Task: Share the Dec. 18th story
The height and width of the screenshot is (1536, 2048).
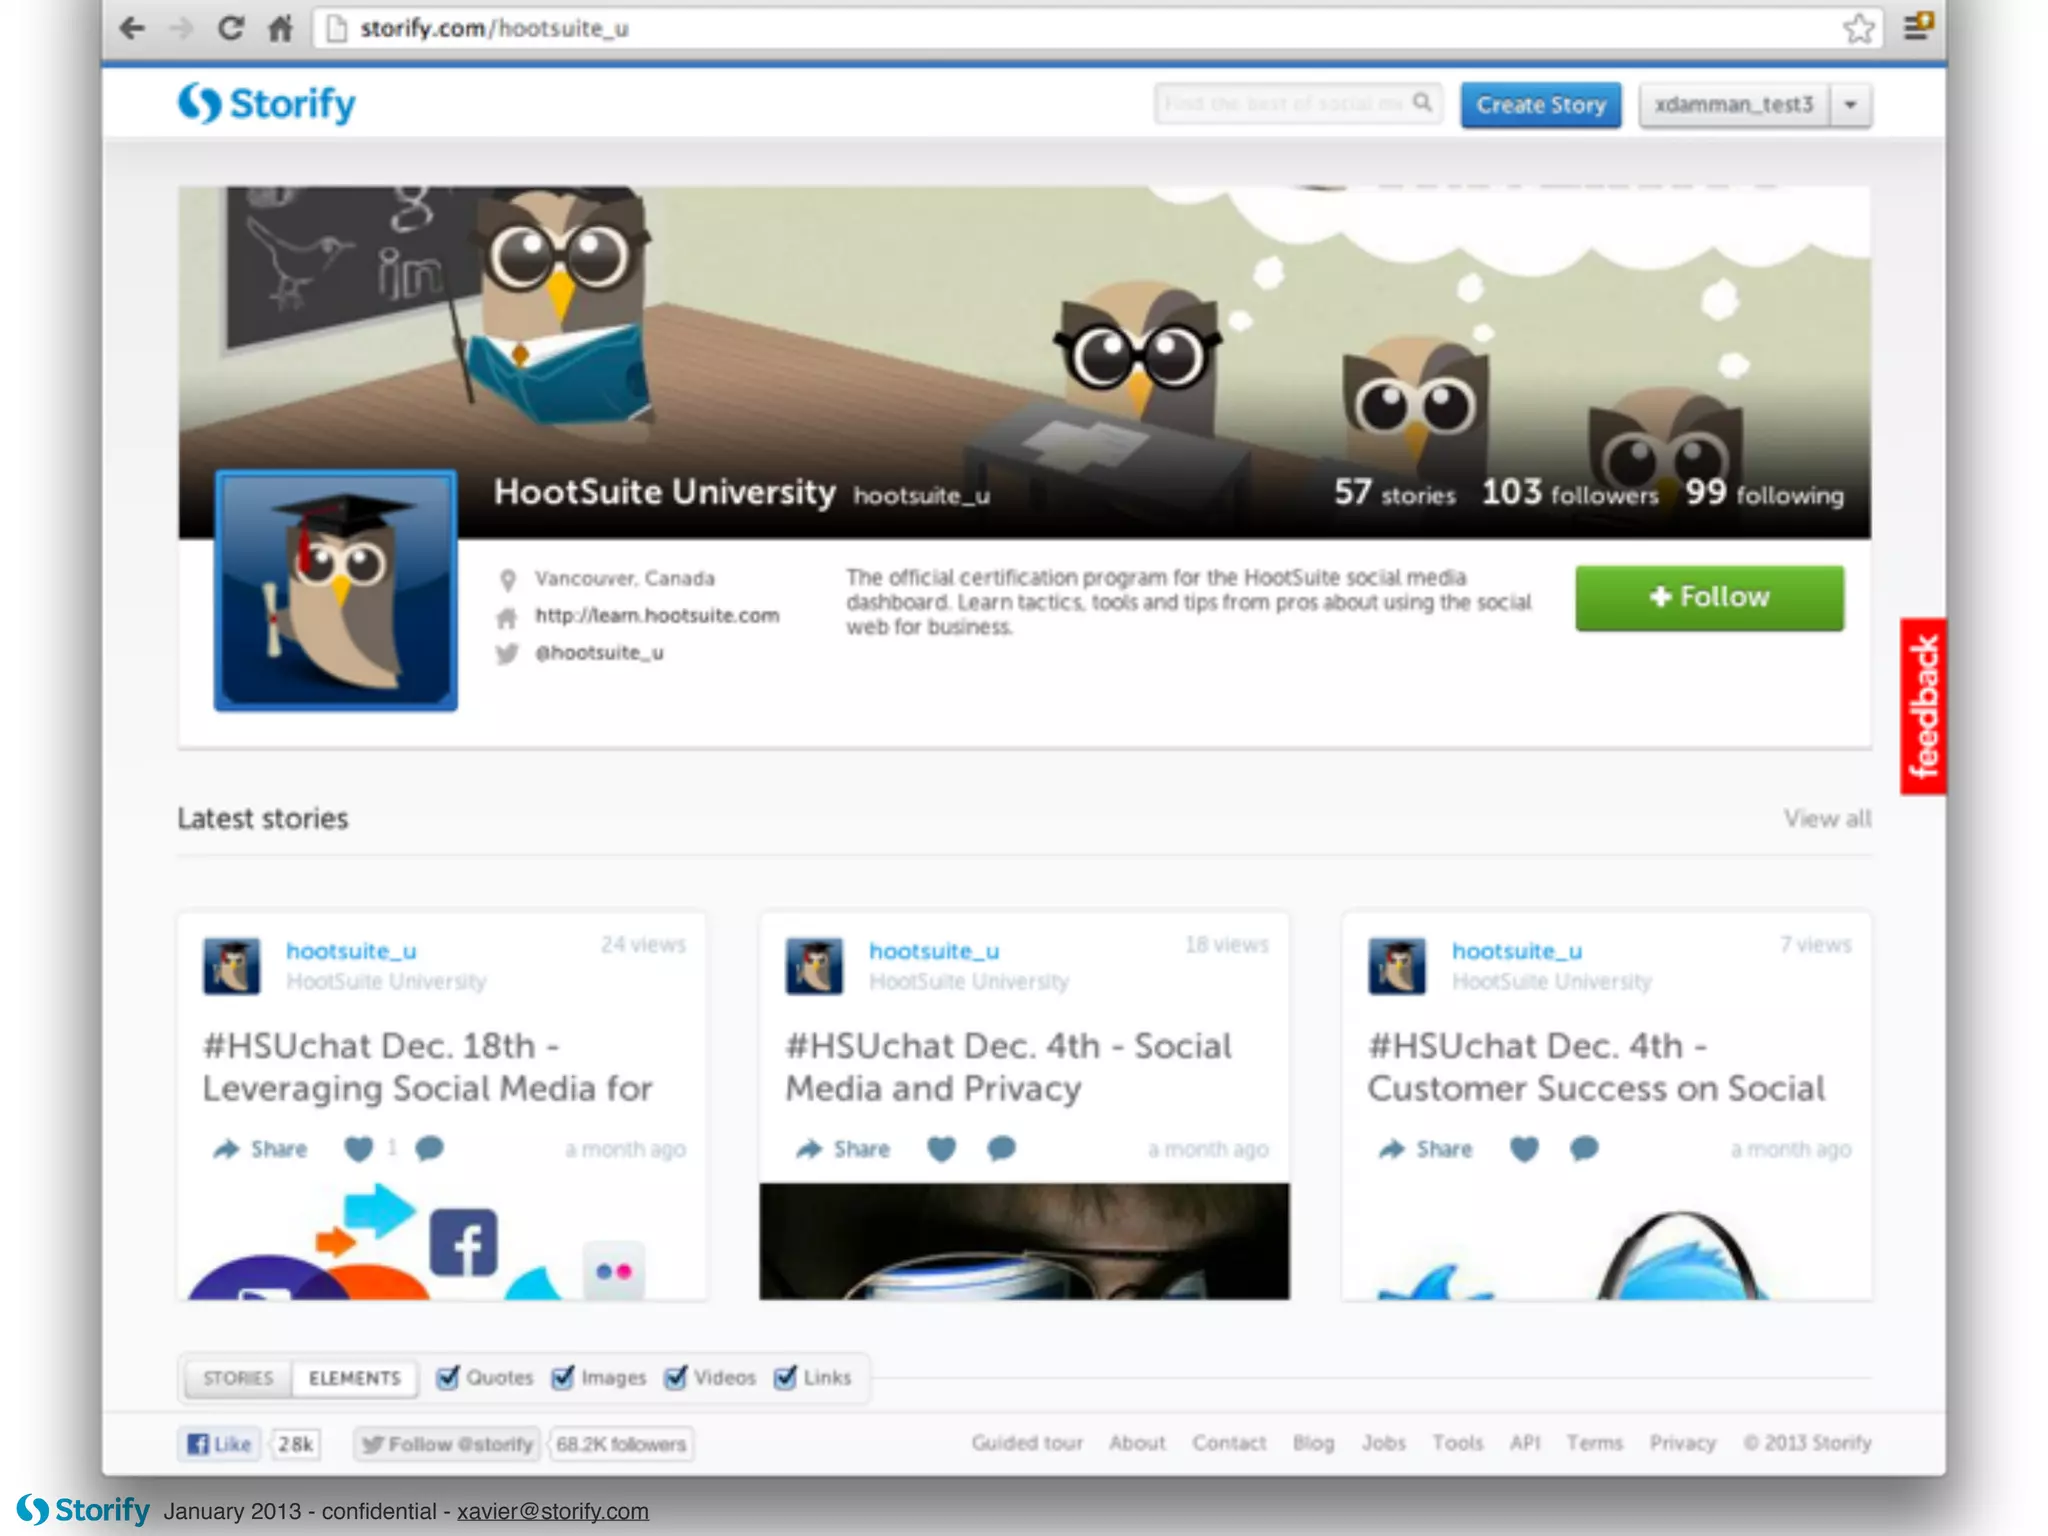Action: coord(260,1149)
